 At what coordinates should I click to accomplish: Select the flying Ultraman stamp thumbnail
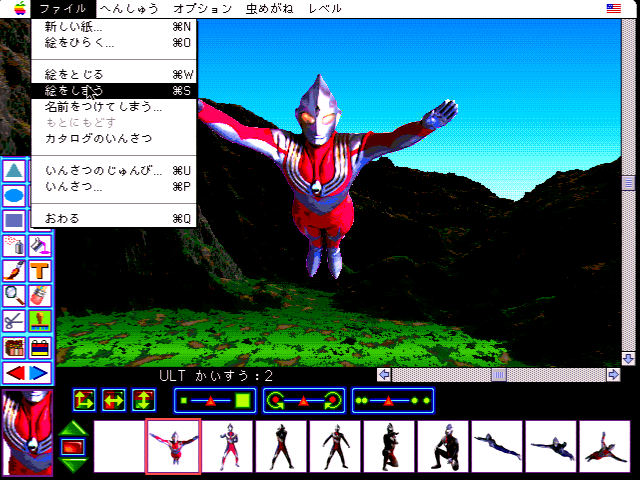pos(173,447)
